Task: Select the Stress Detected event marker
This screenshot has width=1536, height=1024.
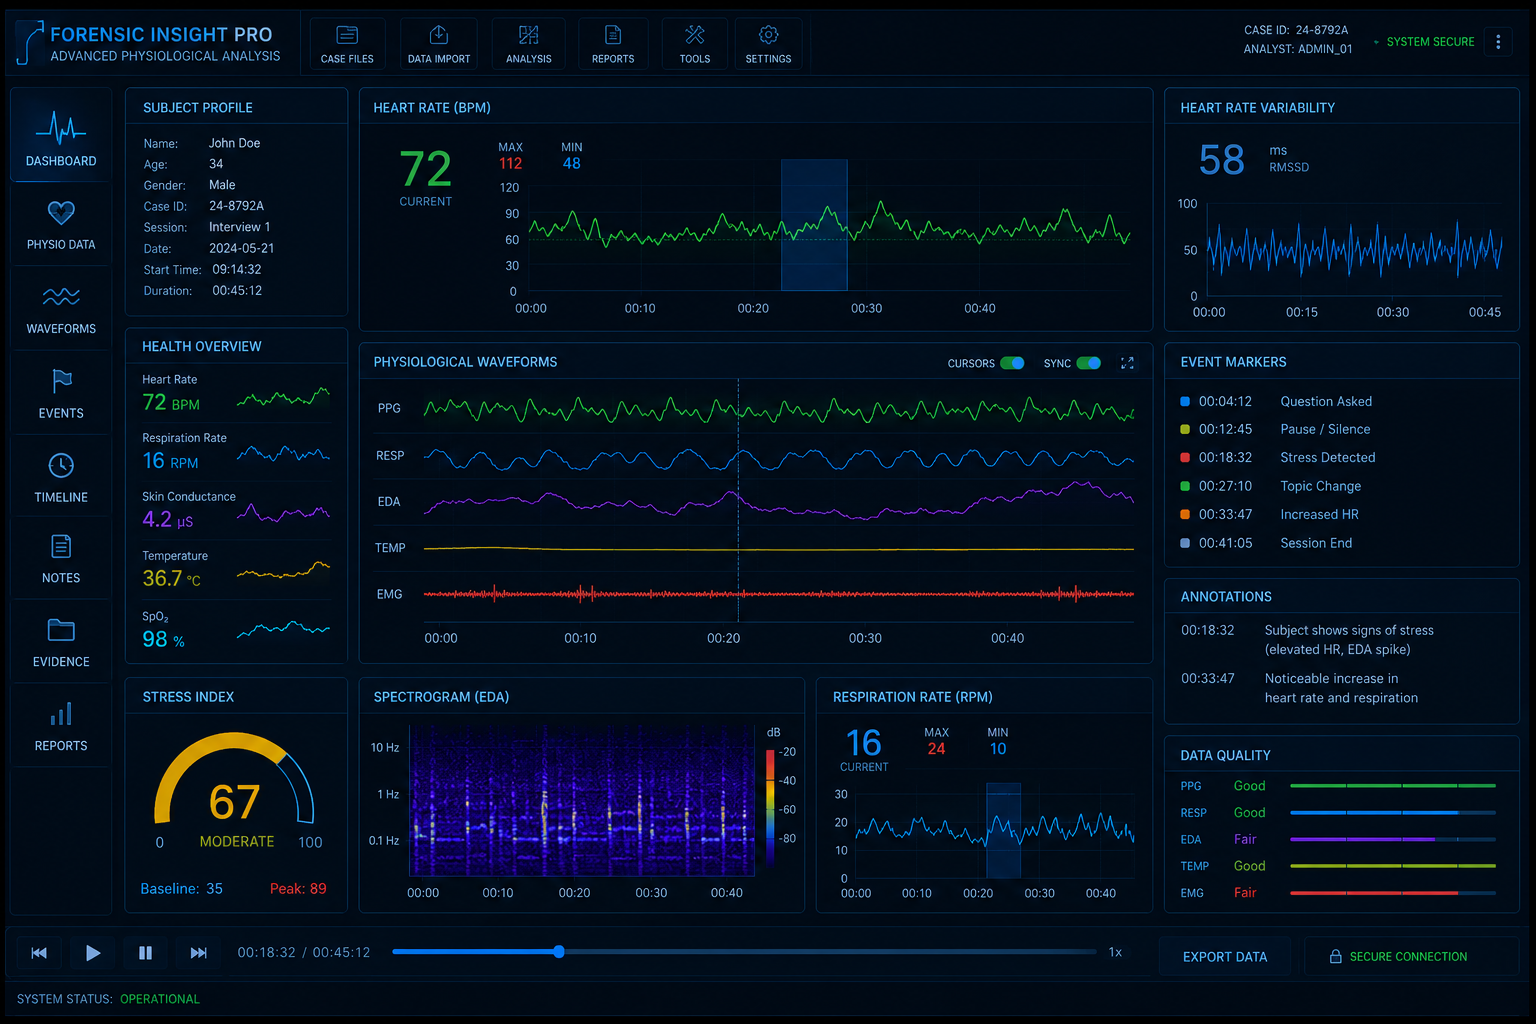Action: (1278, 458)
